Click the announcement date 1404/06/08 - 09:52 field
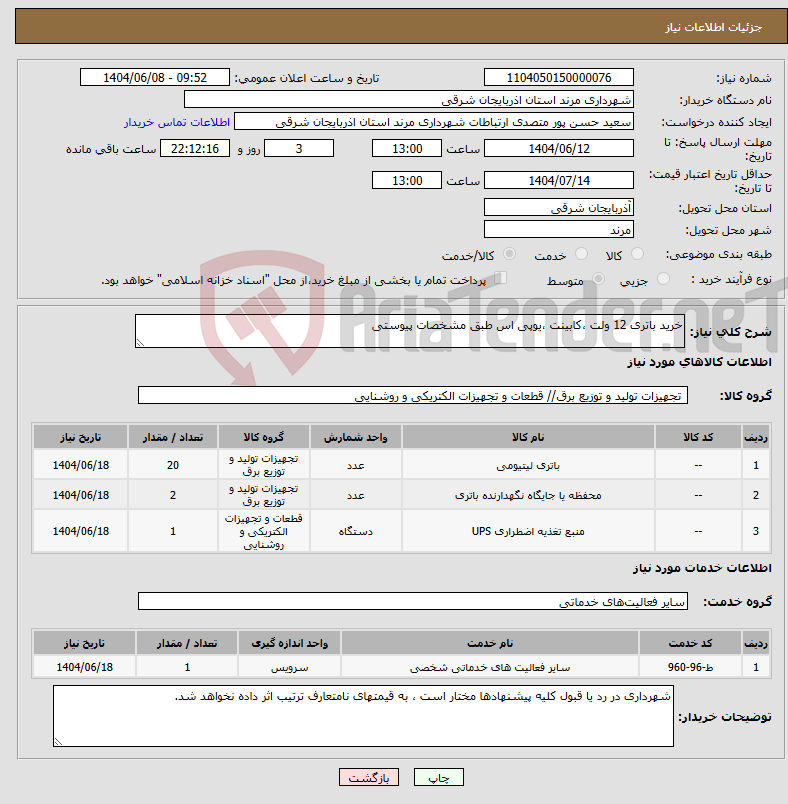The height and width of the screenshot is (804, 788). coord(155,77)
